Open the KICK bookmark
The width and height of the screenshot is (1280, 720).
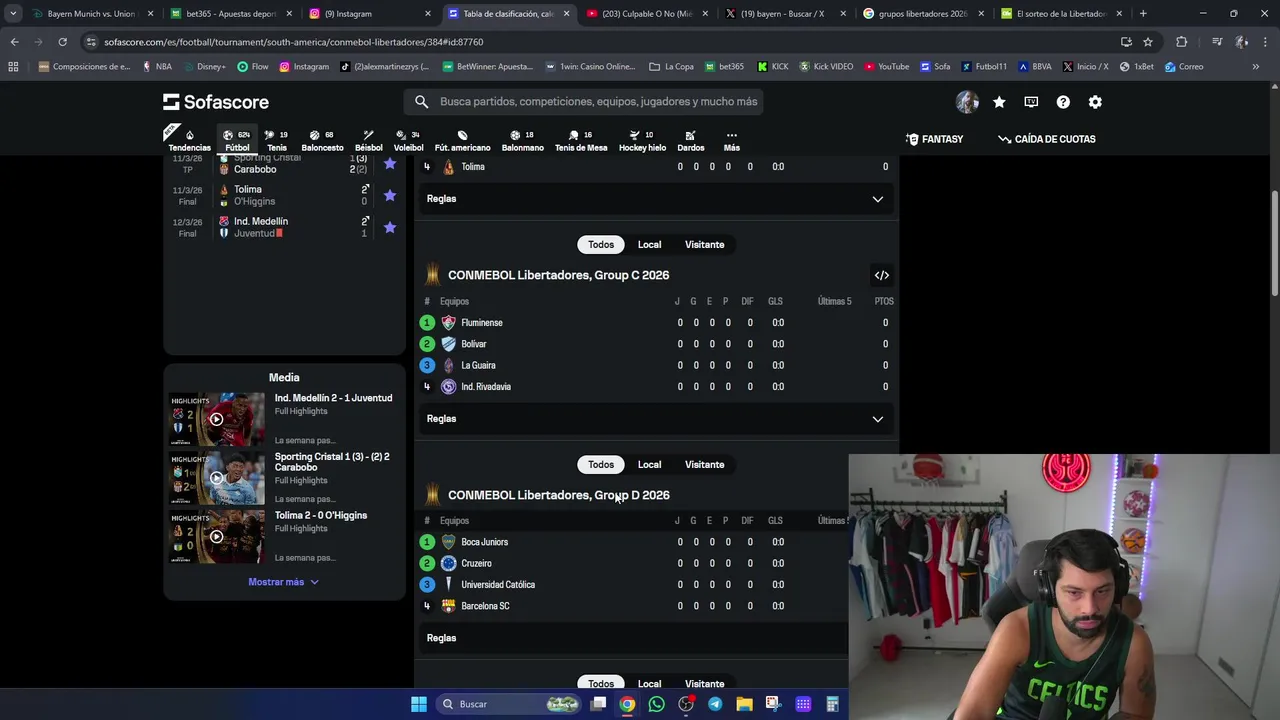773,67
